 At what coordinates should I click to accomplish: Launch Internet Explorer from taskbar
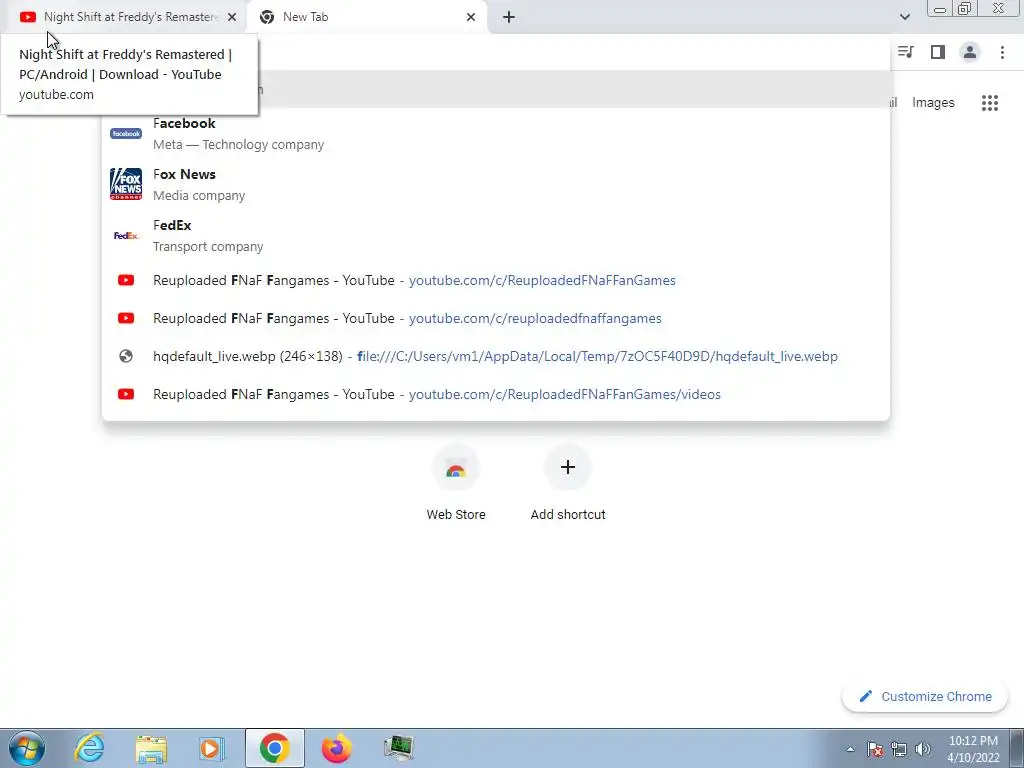(89, 748)
